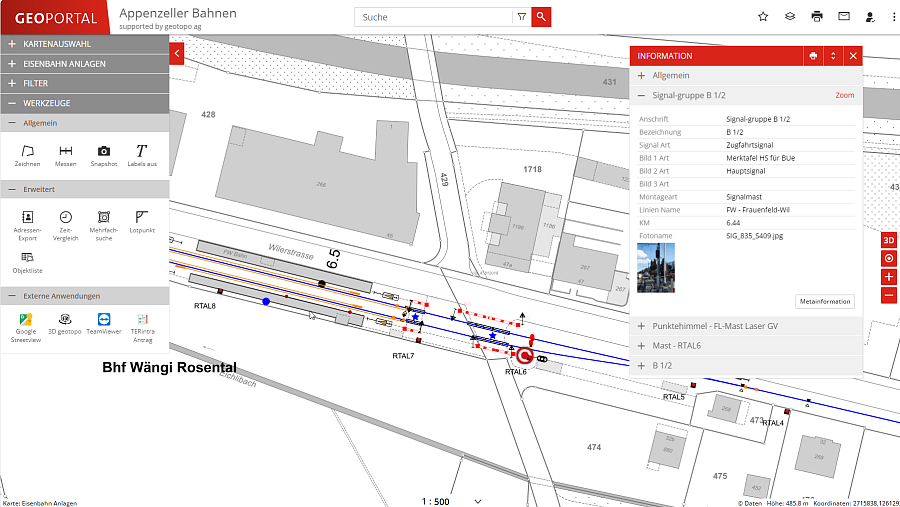Click the Linien Name value FW - Frauenfeld-Wil
The image size is (900, 507).
coord(758,210)
